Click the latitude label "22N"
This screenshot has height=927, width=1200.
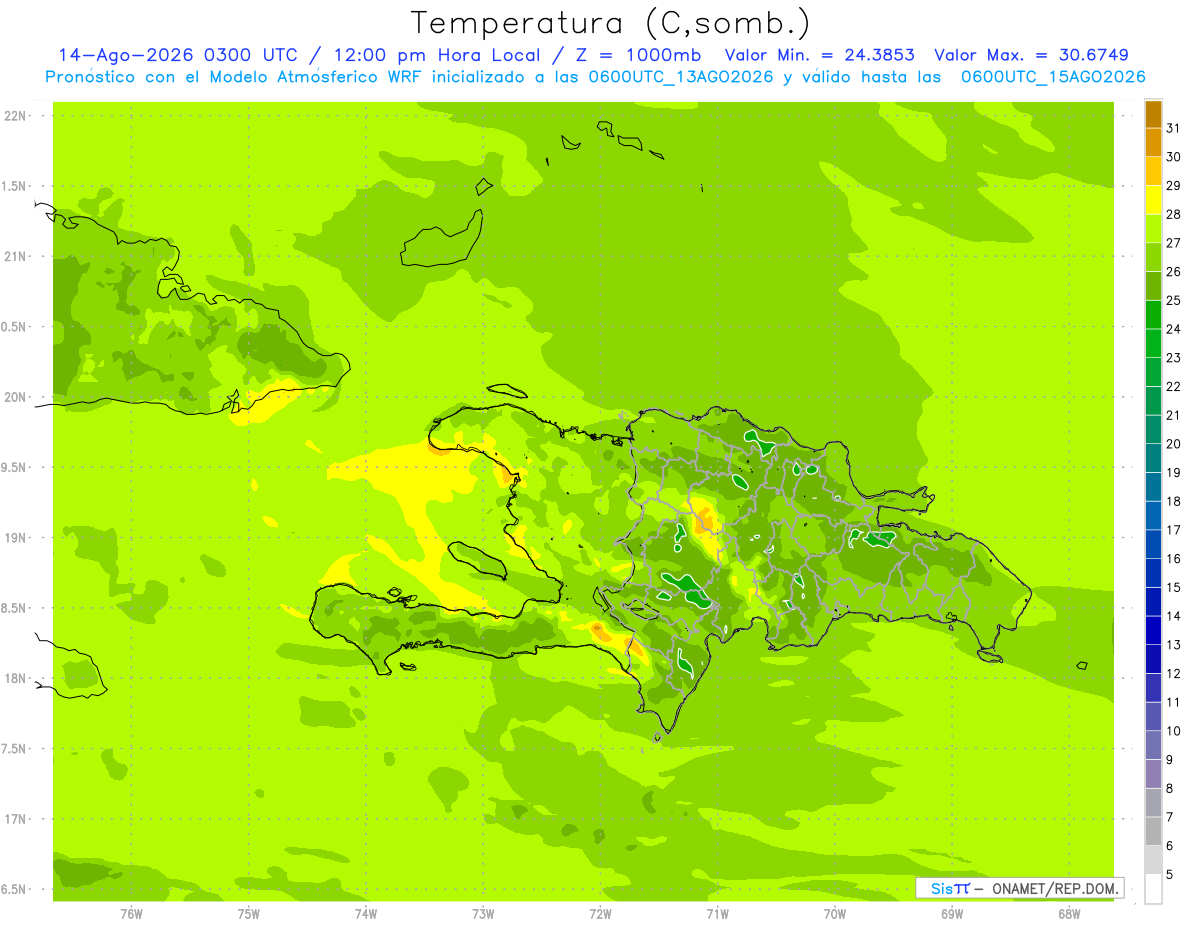click(16, 116)
